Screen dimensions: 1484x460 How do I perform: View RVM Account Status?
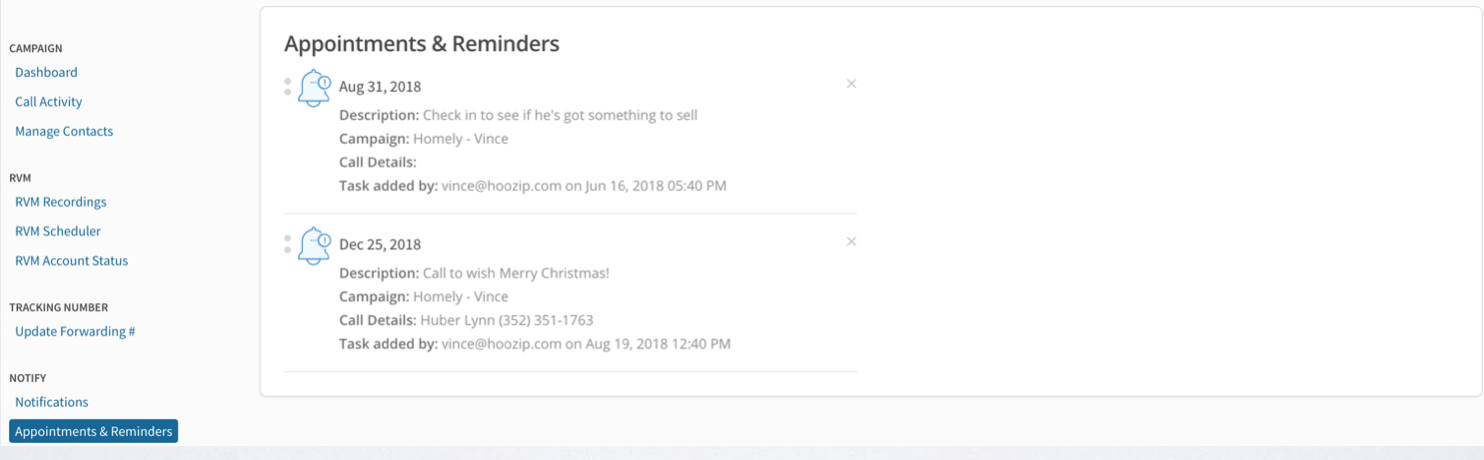tap(72, 261)
